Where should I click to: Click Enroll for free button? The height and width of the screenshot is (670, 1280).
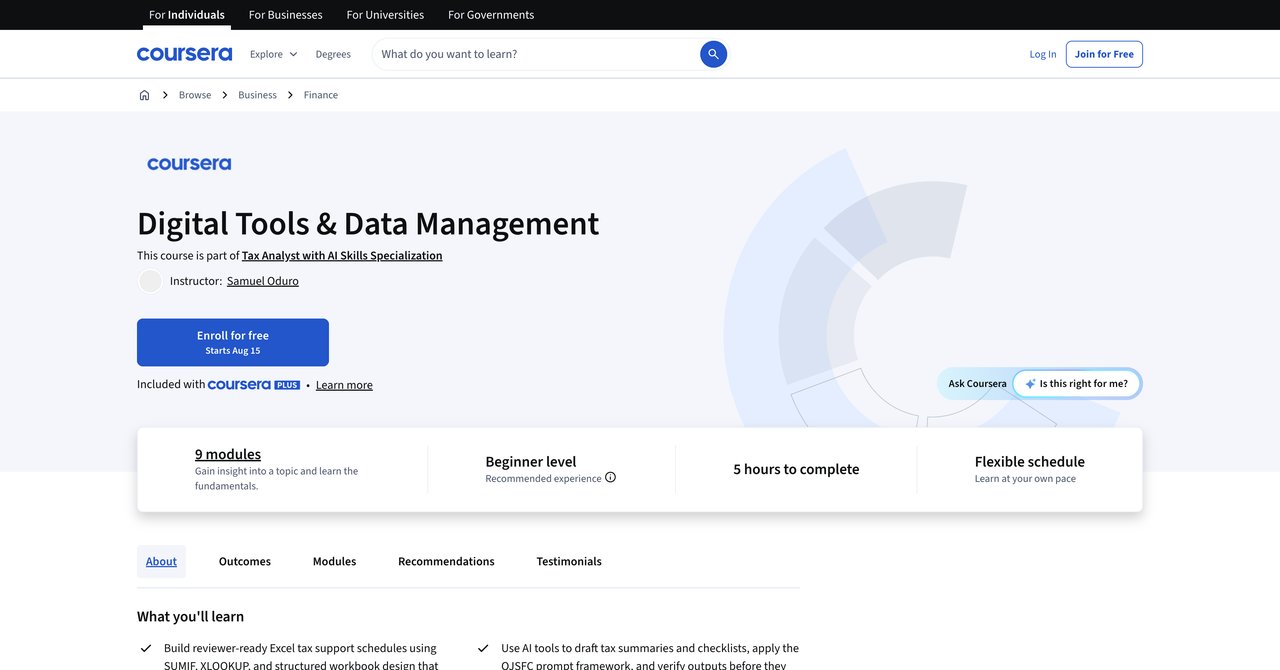pyautogui.click(x=233, y=342)
